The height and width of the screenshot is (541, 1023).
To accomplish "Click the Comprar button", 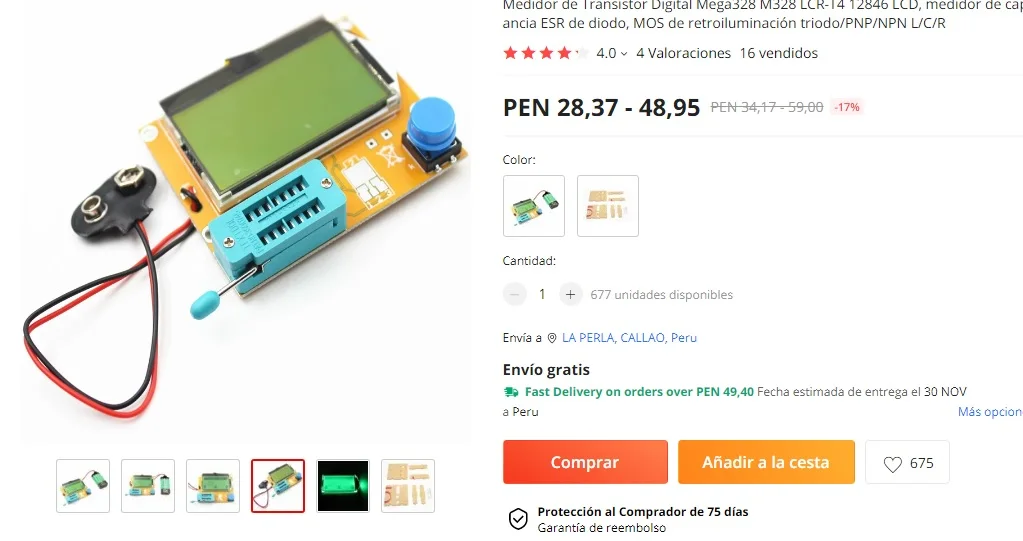I will point(585,462).
